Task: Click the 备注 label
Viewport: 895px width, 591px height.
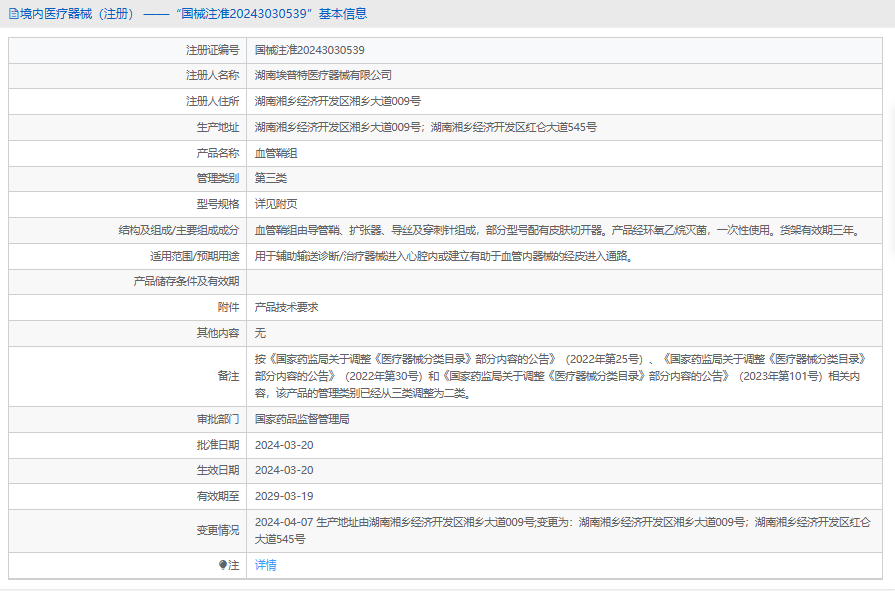Action: (228, 376)
